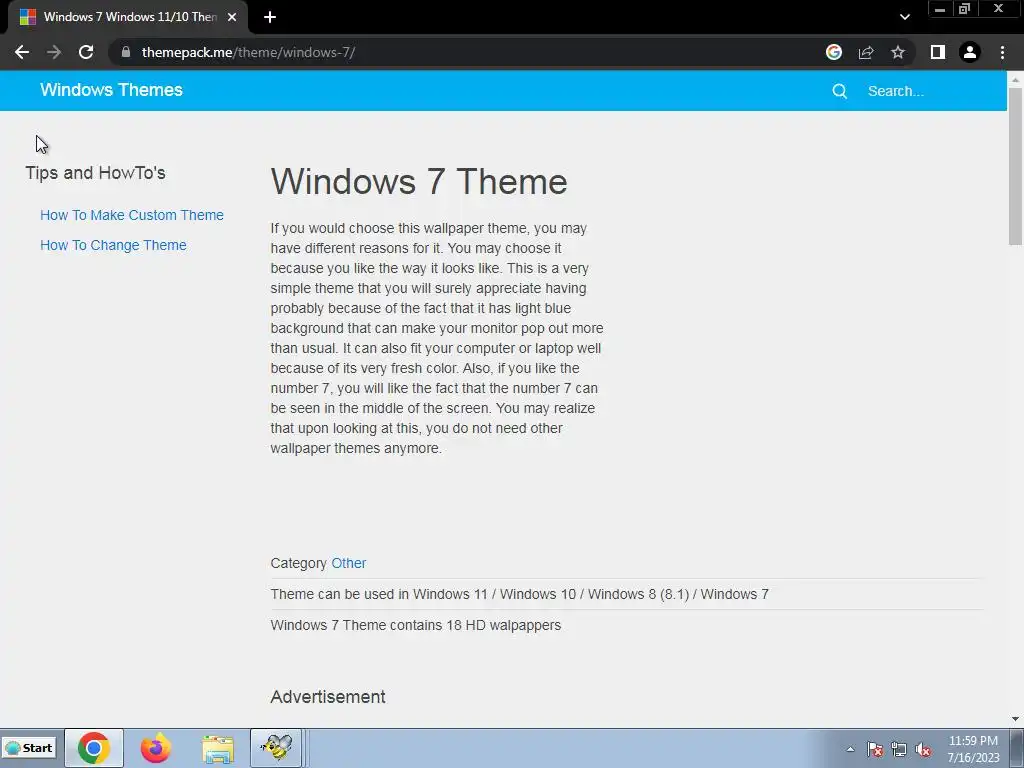1024x768 pixels.
Task: Open the Chrome three-dot menu
Action: tap(1002, 52)
